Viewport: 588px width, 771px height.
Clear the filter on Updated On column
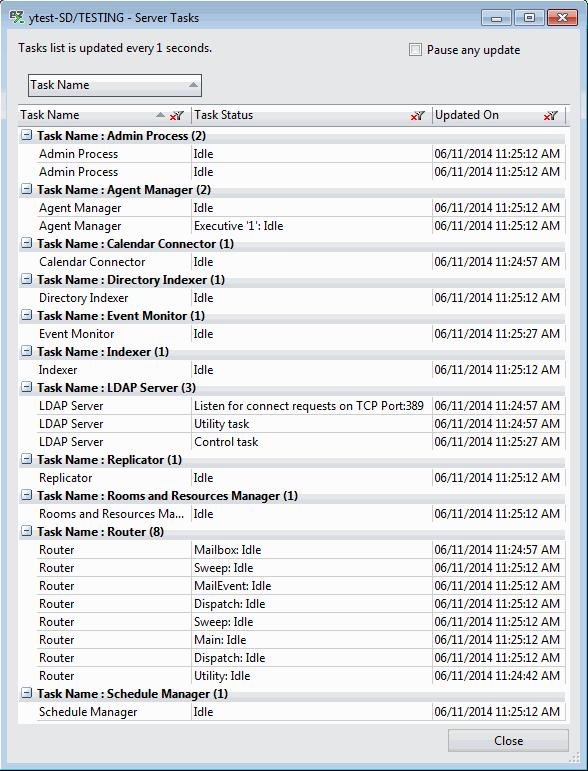point(551,116)
